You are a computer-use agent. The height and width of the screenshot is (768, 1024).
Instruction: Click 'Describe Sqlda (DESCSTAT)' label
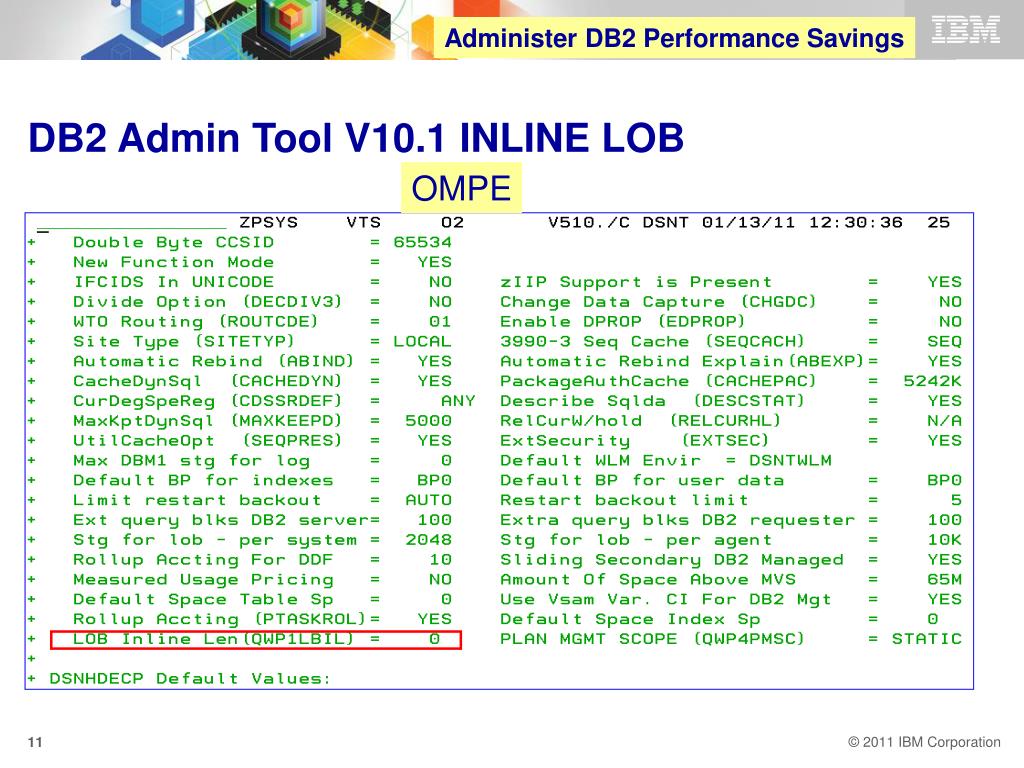[x=652, y=401]
